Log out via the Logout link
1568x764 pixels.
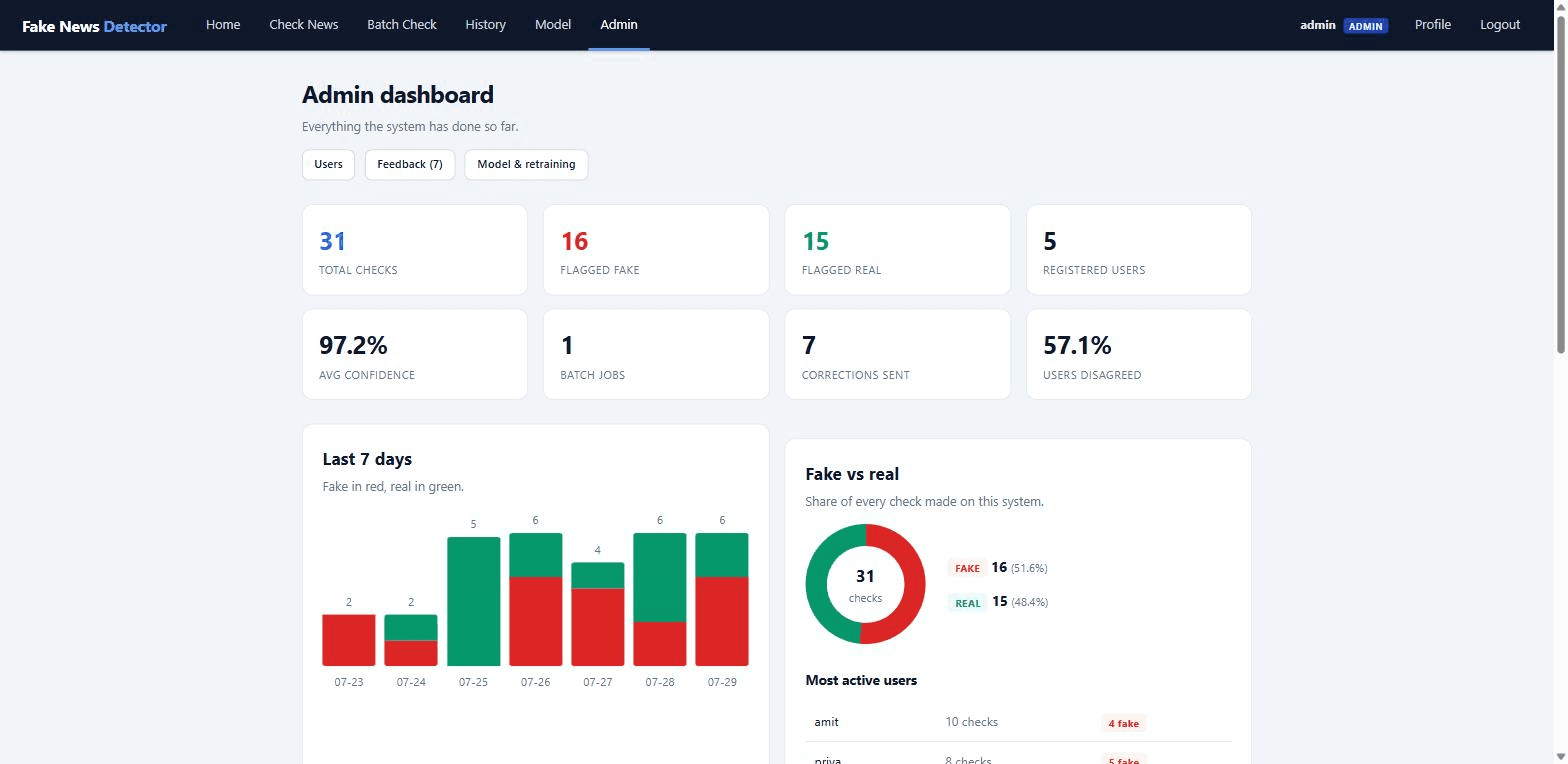(x=1500, y=25)
